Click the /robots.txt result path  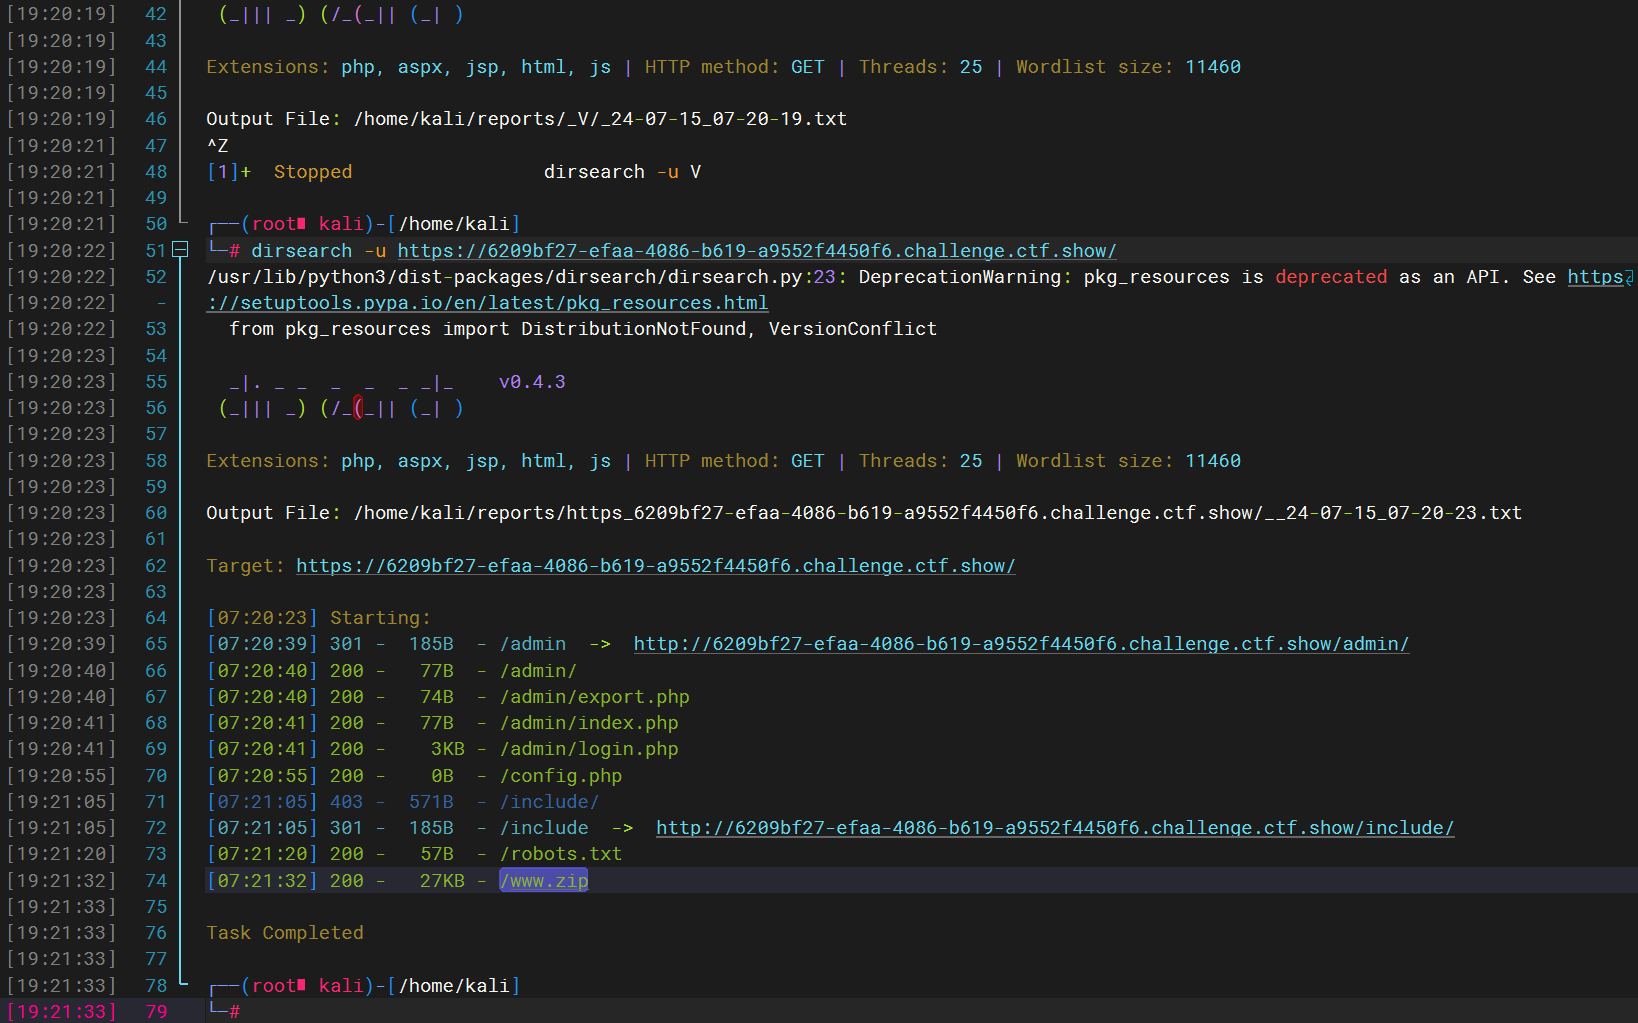coord(561,854)
